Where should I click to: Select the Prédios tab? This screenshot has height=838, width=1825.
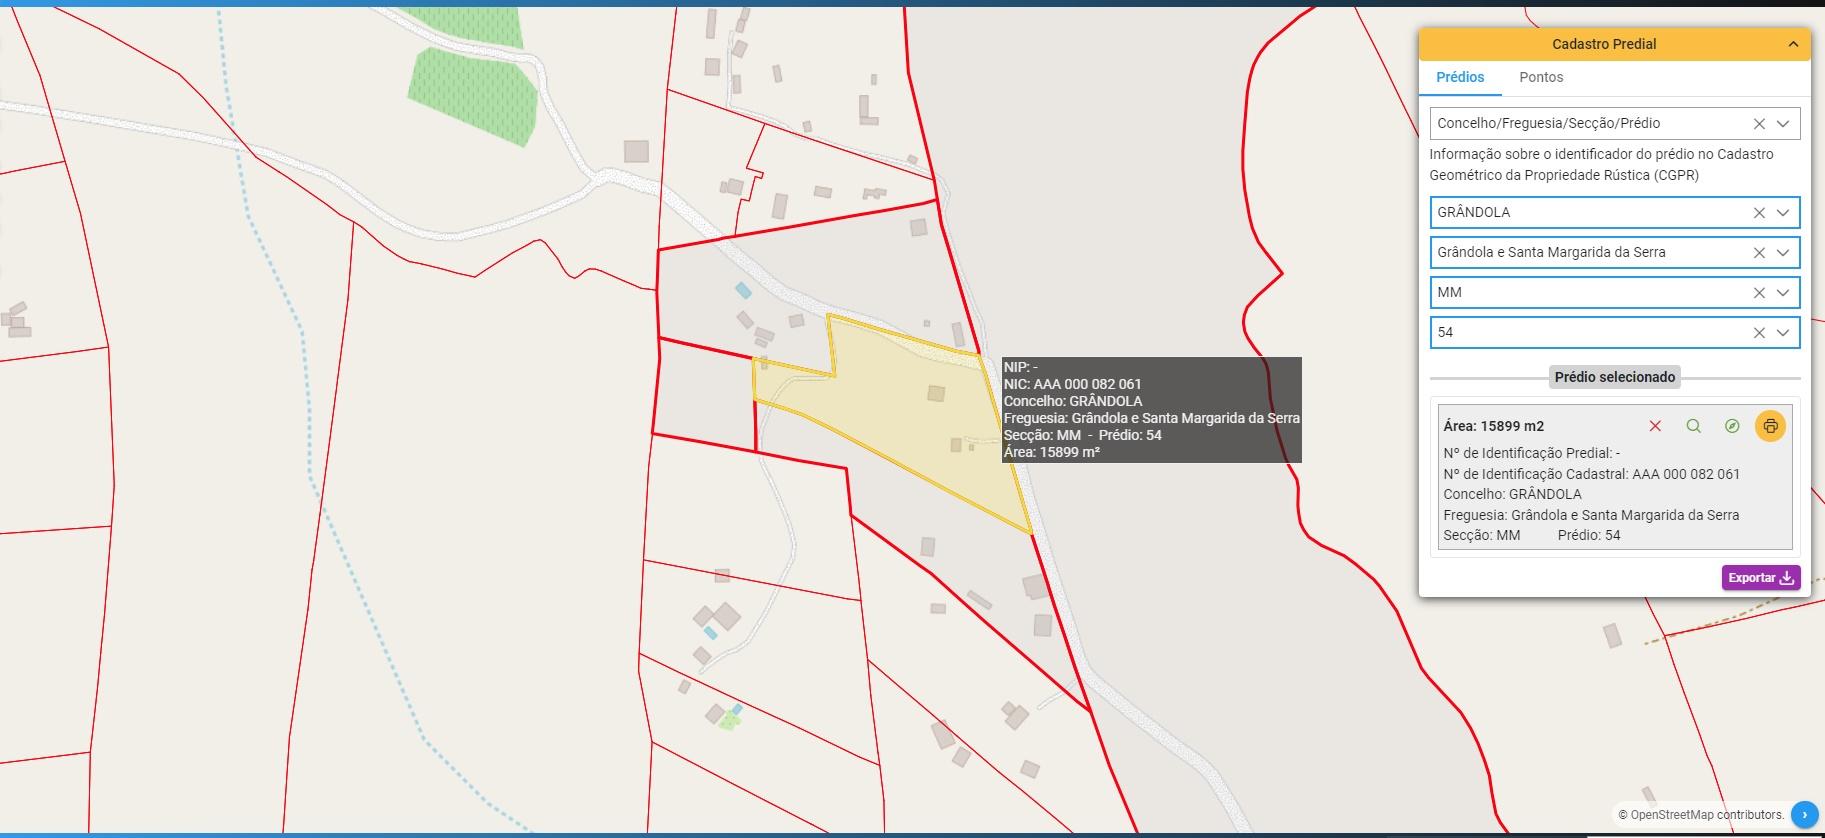[1460, 77]
